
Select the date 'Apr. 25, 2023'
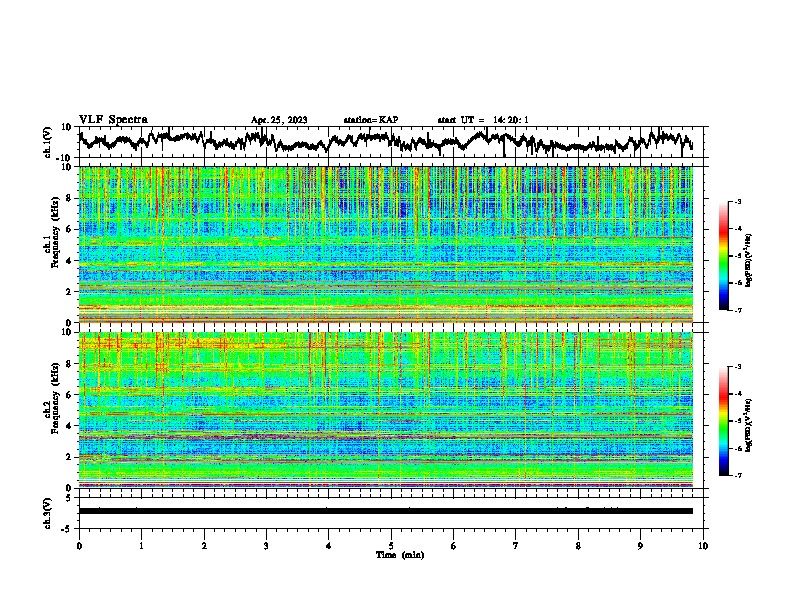point(279,120)
